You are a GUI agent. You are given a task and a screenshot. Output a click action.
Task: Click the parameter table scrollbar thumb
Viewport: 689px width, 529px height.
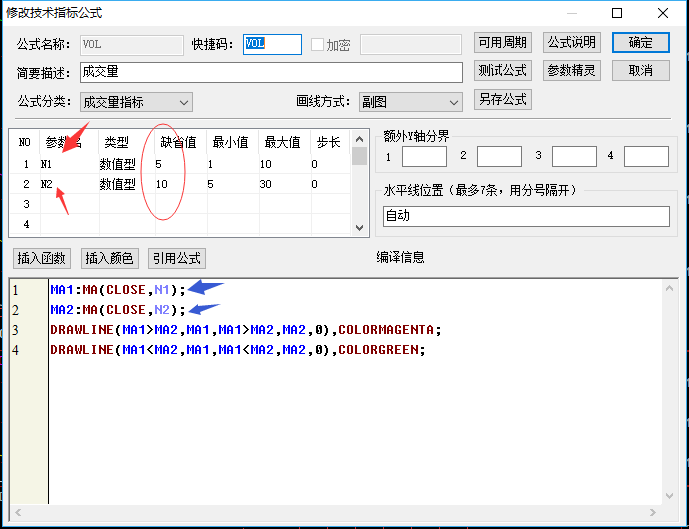[x=359, y=156]
